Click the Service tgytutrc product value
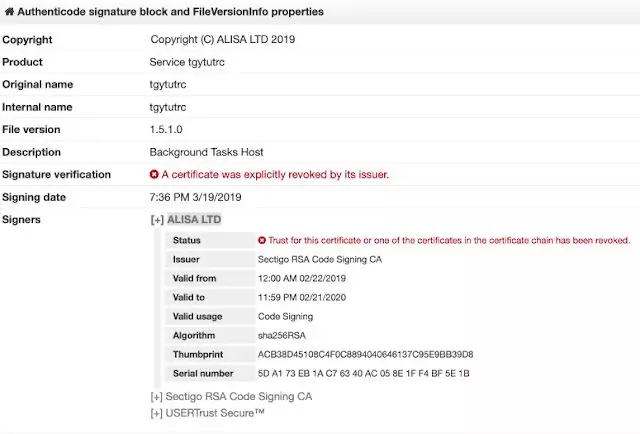 pos(187,62)
